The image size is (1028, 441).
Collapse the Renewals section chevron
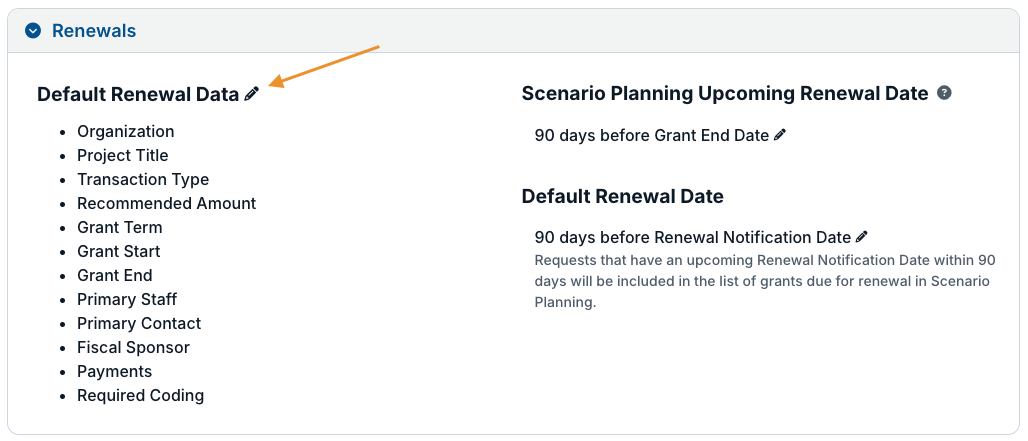click(33, 31)
